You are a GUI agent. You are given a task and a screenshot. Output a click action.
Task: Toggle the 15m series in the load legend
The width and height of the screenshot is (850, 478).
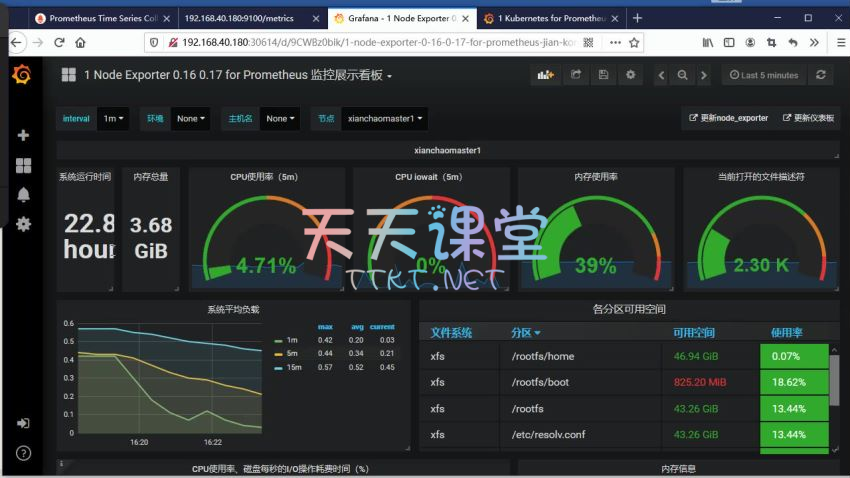(292, 367)
